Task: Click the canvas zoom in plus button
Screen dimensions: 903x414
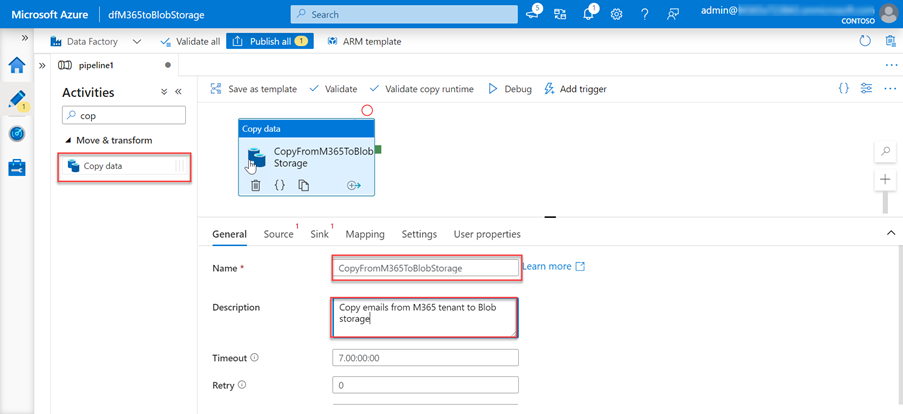Action: coord(885,180)
